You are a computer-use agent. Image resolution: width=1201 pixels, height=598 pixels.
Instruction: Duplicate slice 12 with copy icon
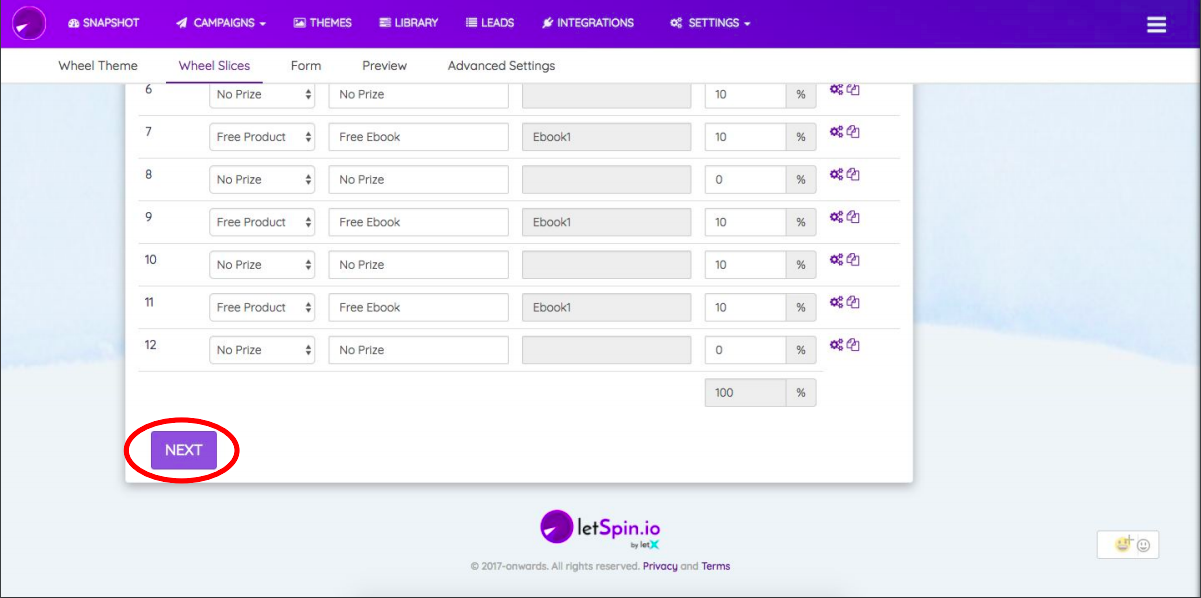point(853,345)
